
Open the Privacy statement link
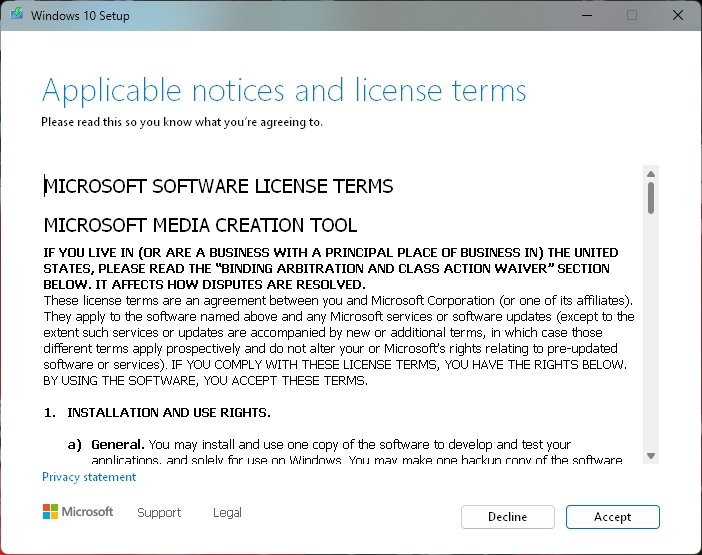coord(89,477)
